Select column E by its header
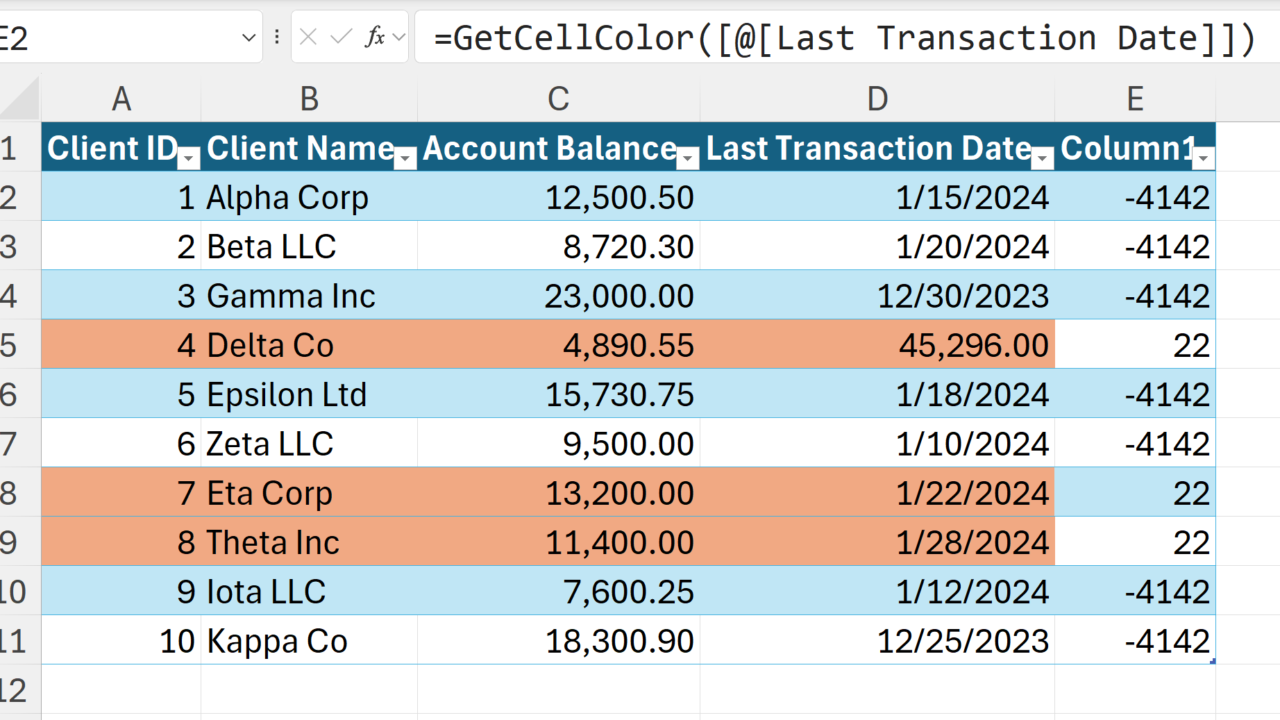Screen dimensions: 1280x720 point(1134,99)
